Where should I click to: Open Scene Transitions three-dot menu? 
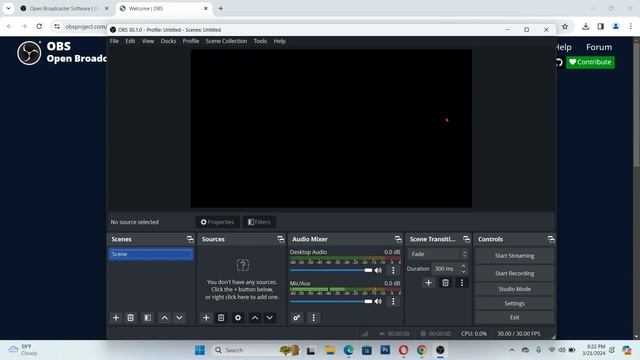pyautogui.click(x=462, y=282)
